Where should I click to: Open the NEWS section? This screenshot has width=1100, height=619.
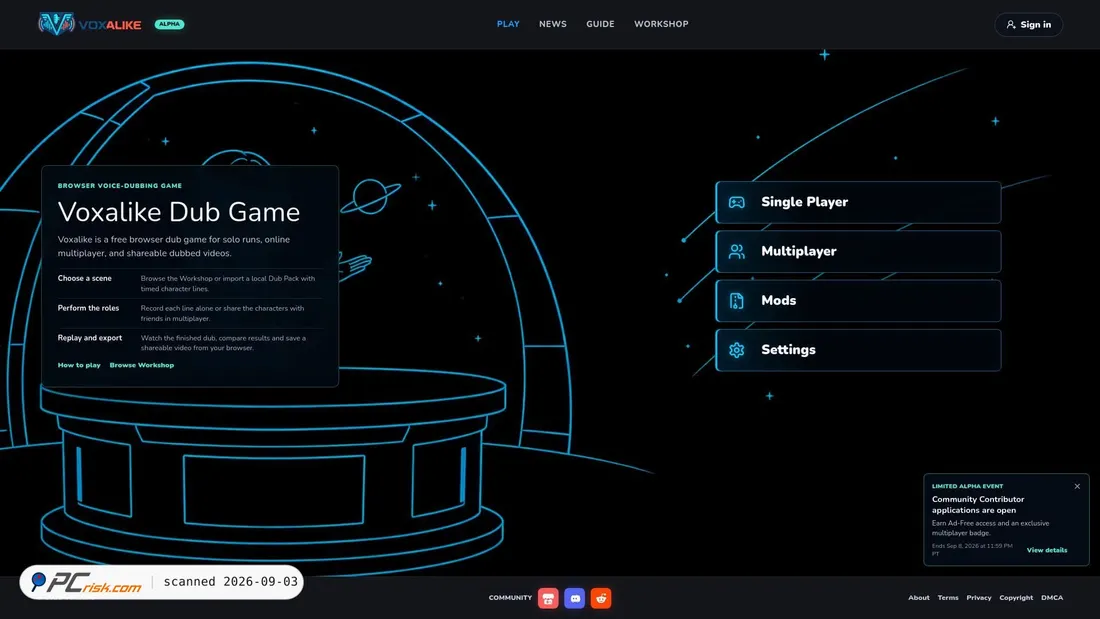click(553, 24)
